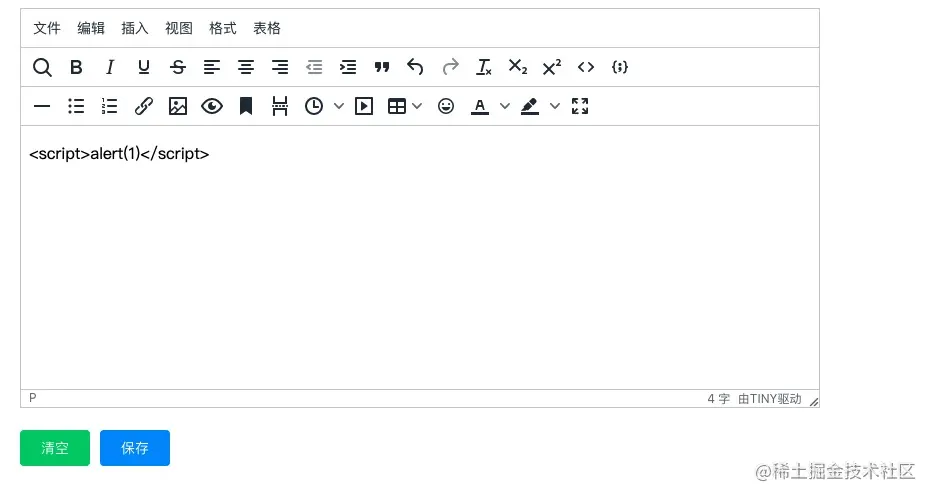Expand the date/time format dropdown
This screenshot has width=932, height=498.
pos(339,106)
